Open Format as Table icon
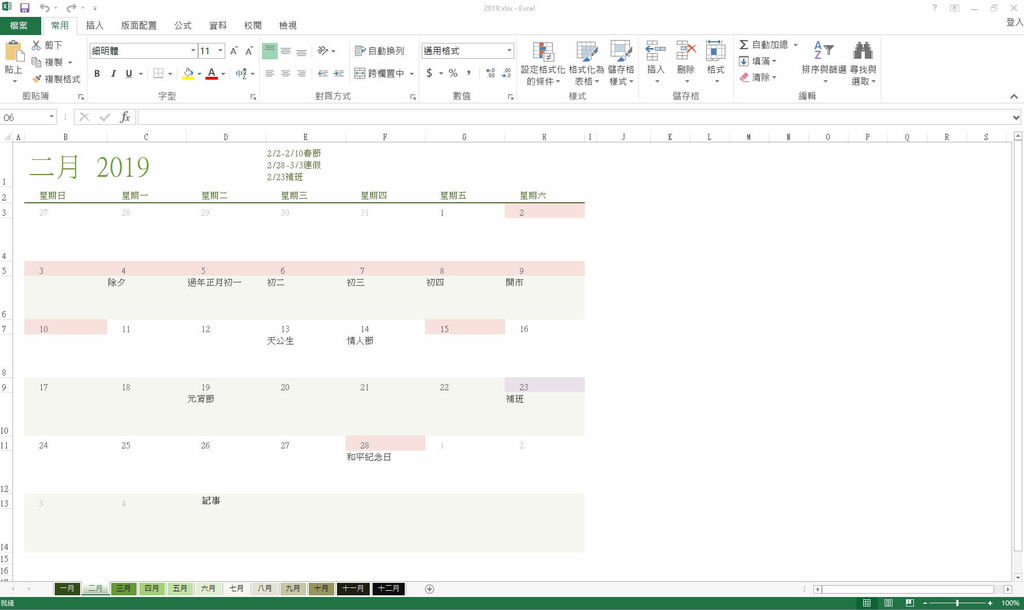 [x=586, y=52]
